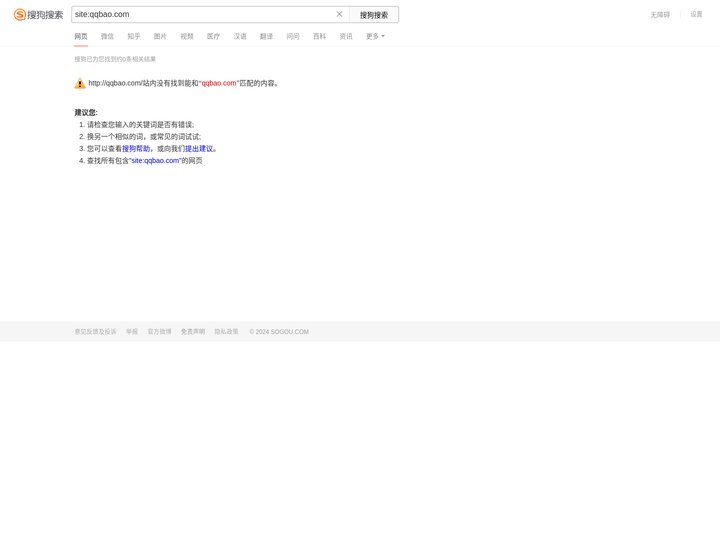Clear the search box with the X icon
The image size is (720, 540).
[339, 14]
